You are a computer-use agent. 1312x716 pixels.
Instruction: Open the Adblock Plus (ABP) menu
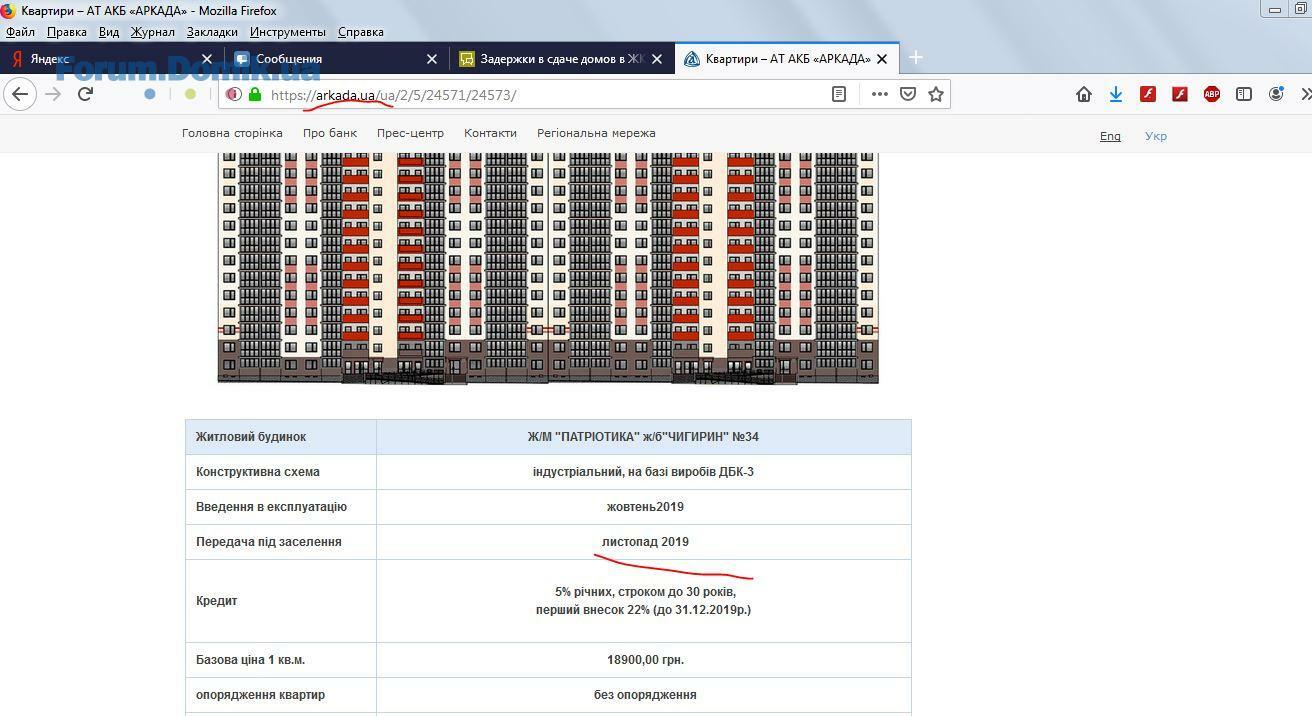1212,94
